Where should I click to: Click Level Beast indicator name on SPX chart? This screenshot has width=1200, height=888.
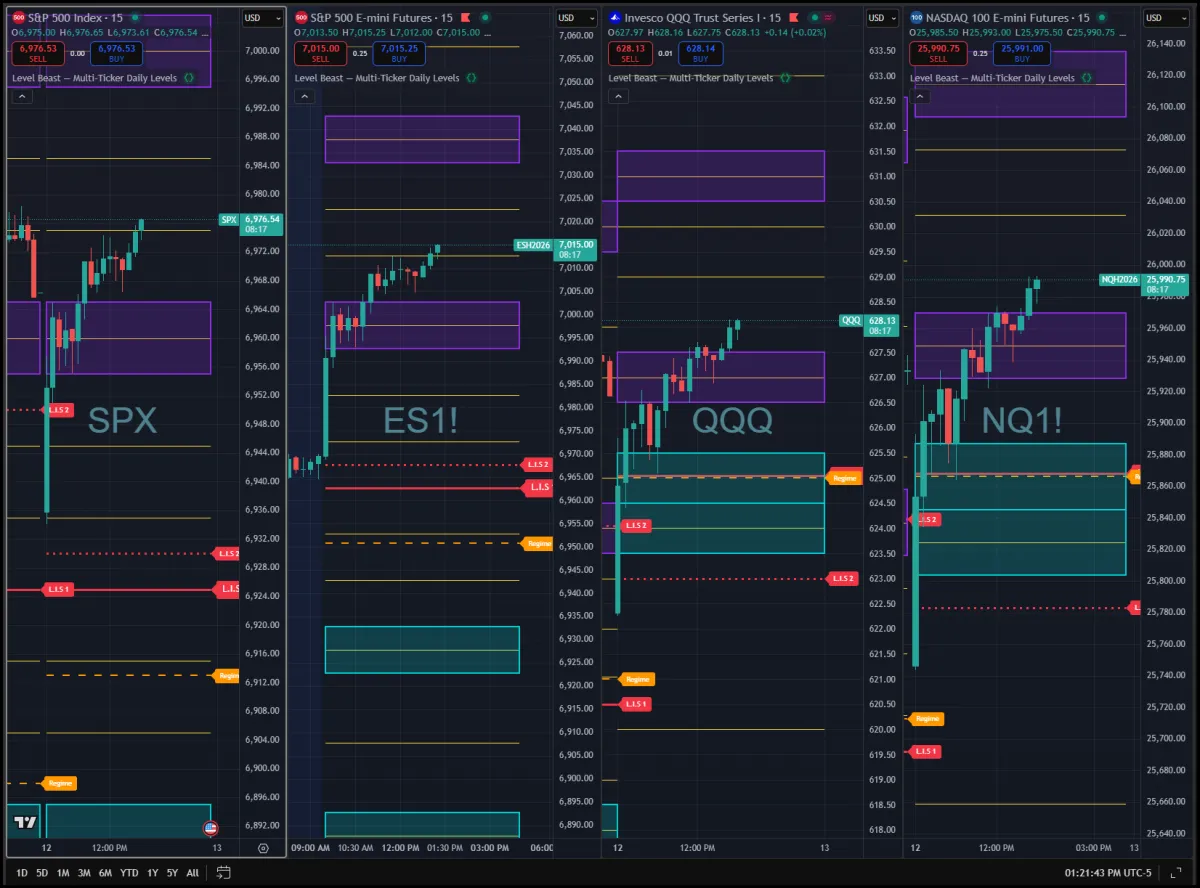pos(95,77)
